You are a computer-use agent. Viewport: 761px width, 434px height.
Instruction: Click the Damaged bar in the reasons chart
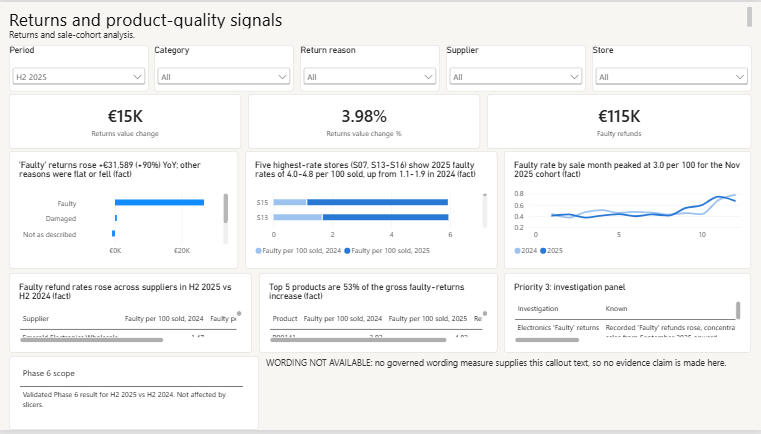point(116,218)
